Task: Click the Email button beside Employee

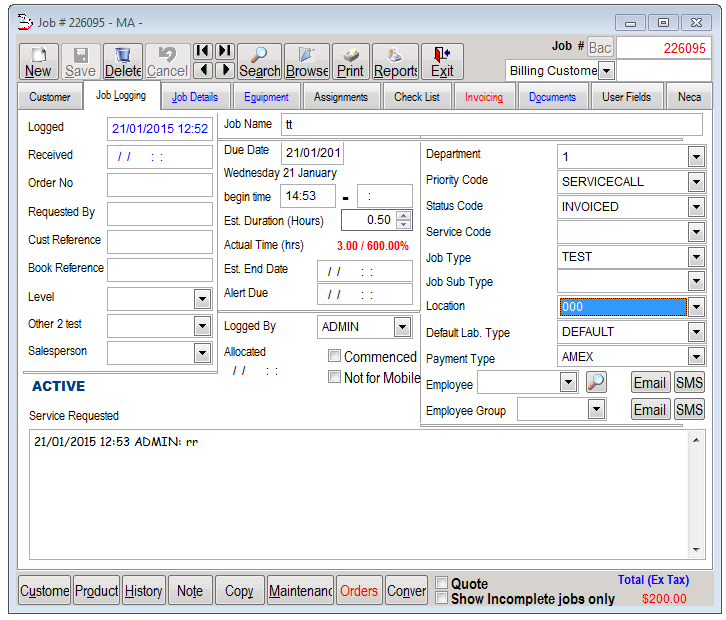Action: [x=649, y=382]
